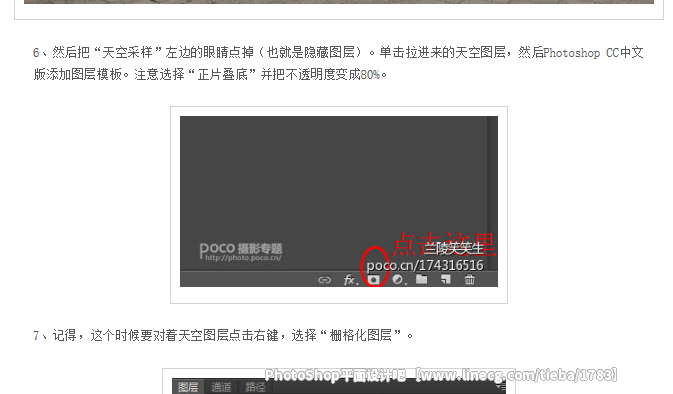This screenshot has height=394, width=673.
Task: Open the fx layer style icon
Action: tap(350, 280)
